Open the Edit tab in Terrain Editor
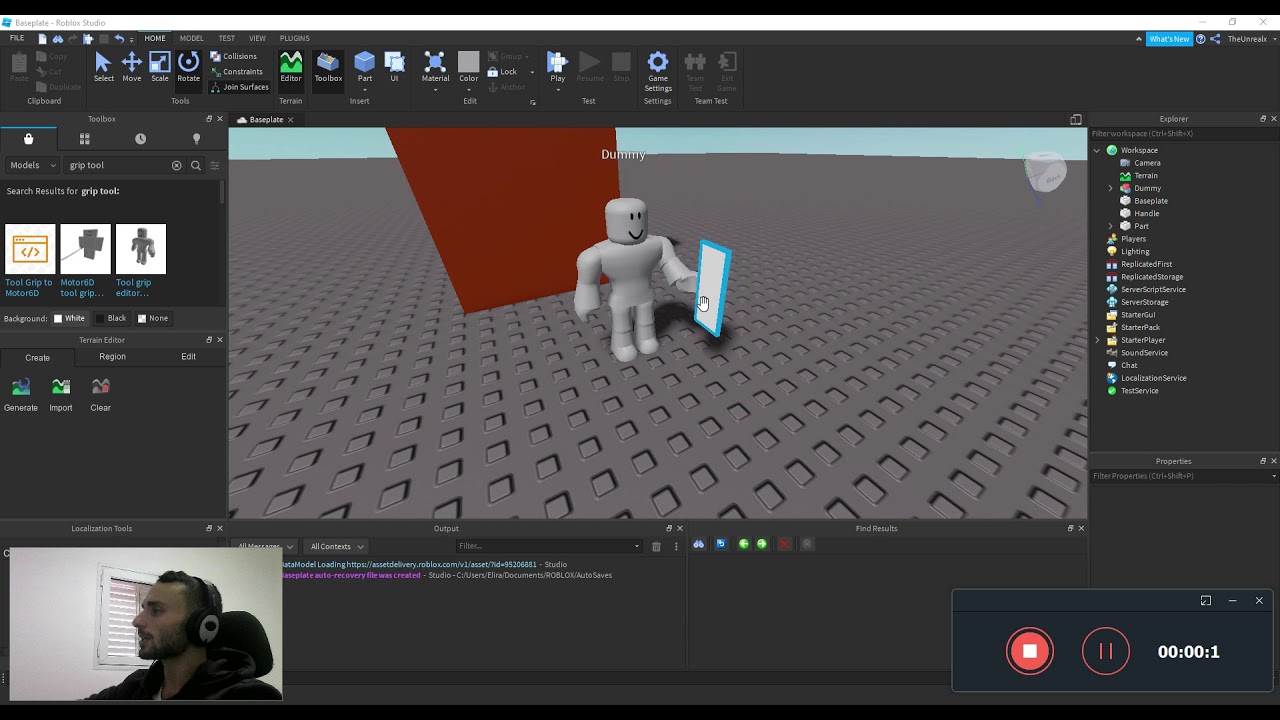 point(188,357)
